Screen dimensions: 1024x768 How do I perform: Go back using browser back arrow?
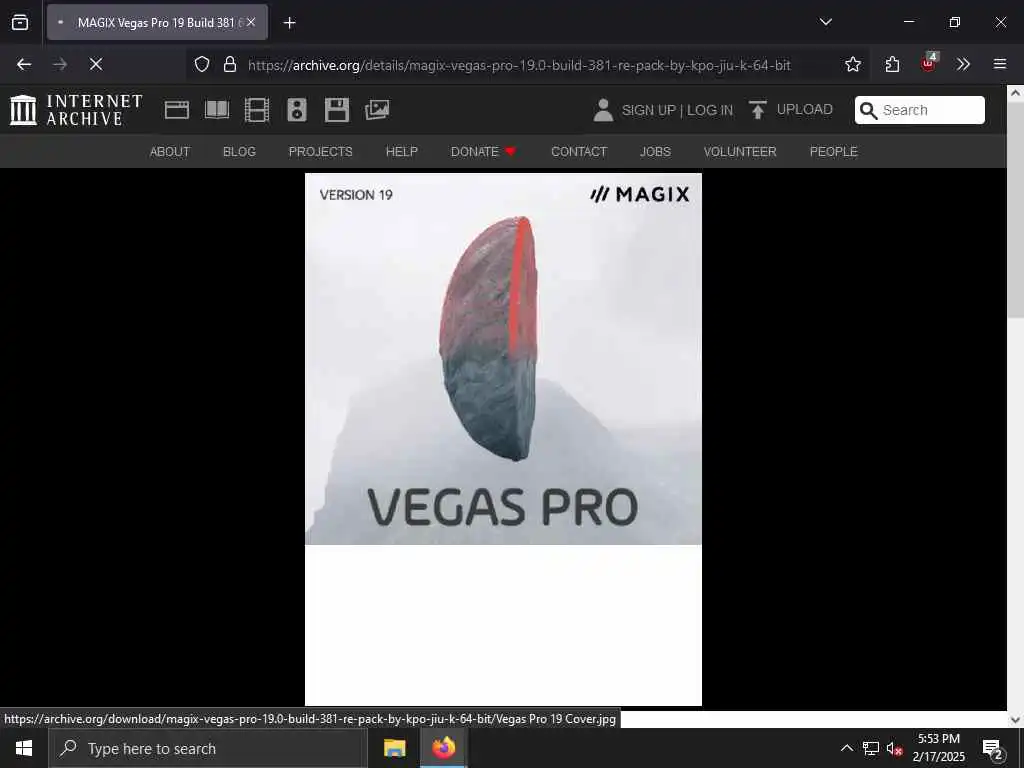point(24,64)
